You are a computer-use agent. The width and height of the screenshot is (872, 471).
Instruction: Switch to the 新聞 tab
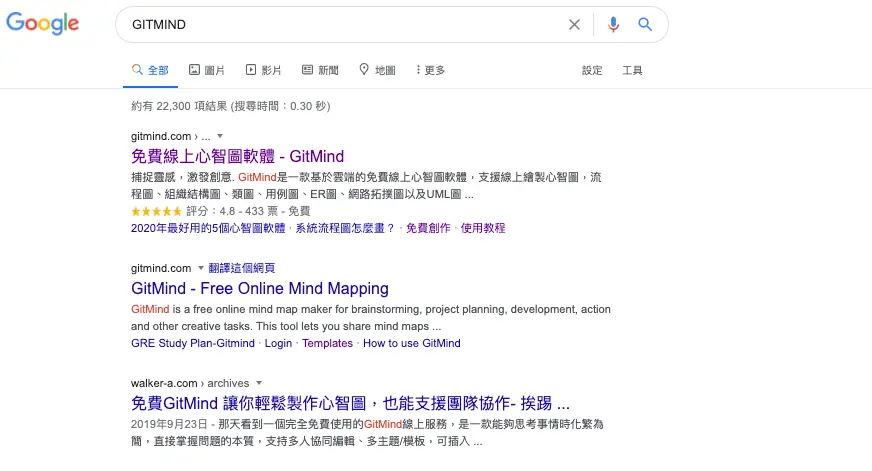click(x=320, y=70)
